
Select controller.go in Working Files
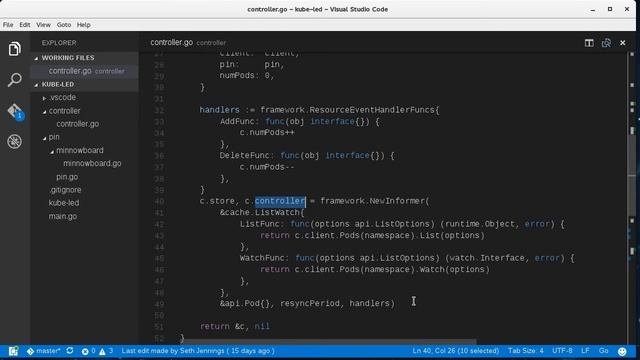85,71
